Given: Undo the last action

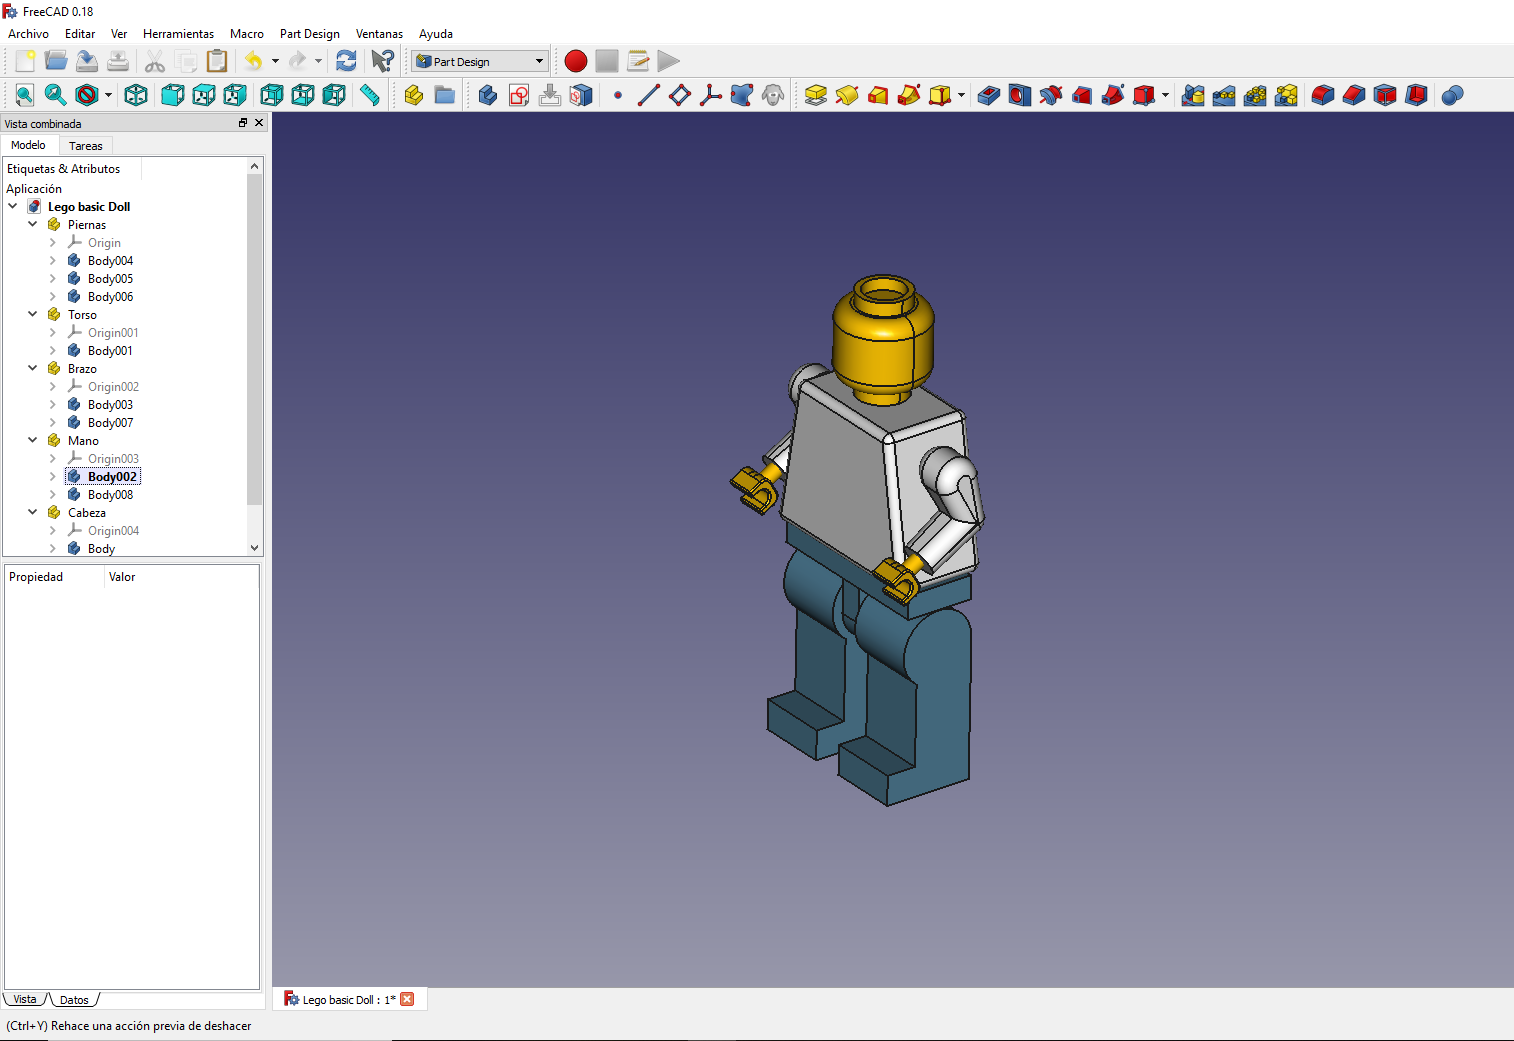Looking at the screenshot, I should click(x=254, y=61).
